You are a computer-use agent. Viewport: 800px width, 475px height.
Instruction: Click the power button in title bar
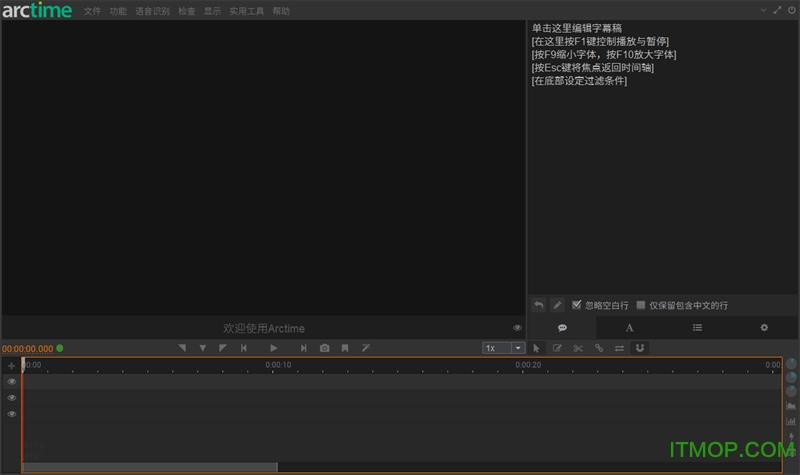tap(791, 10)
